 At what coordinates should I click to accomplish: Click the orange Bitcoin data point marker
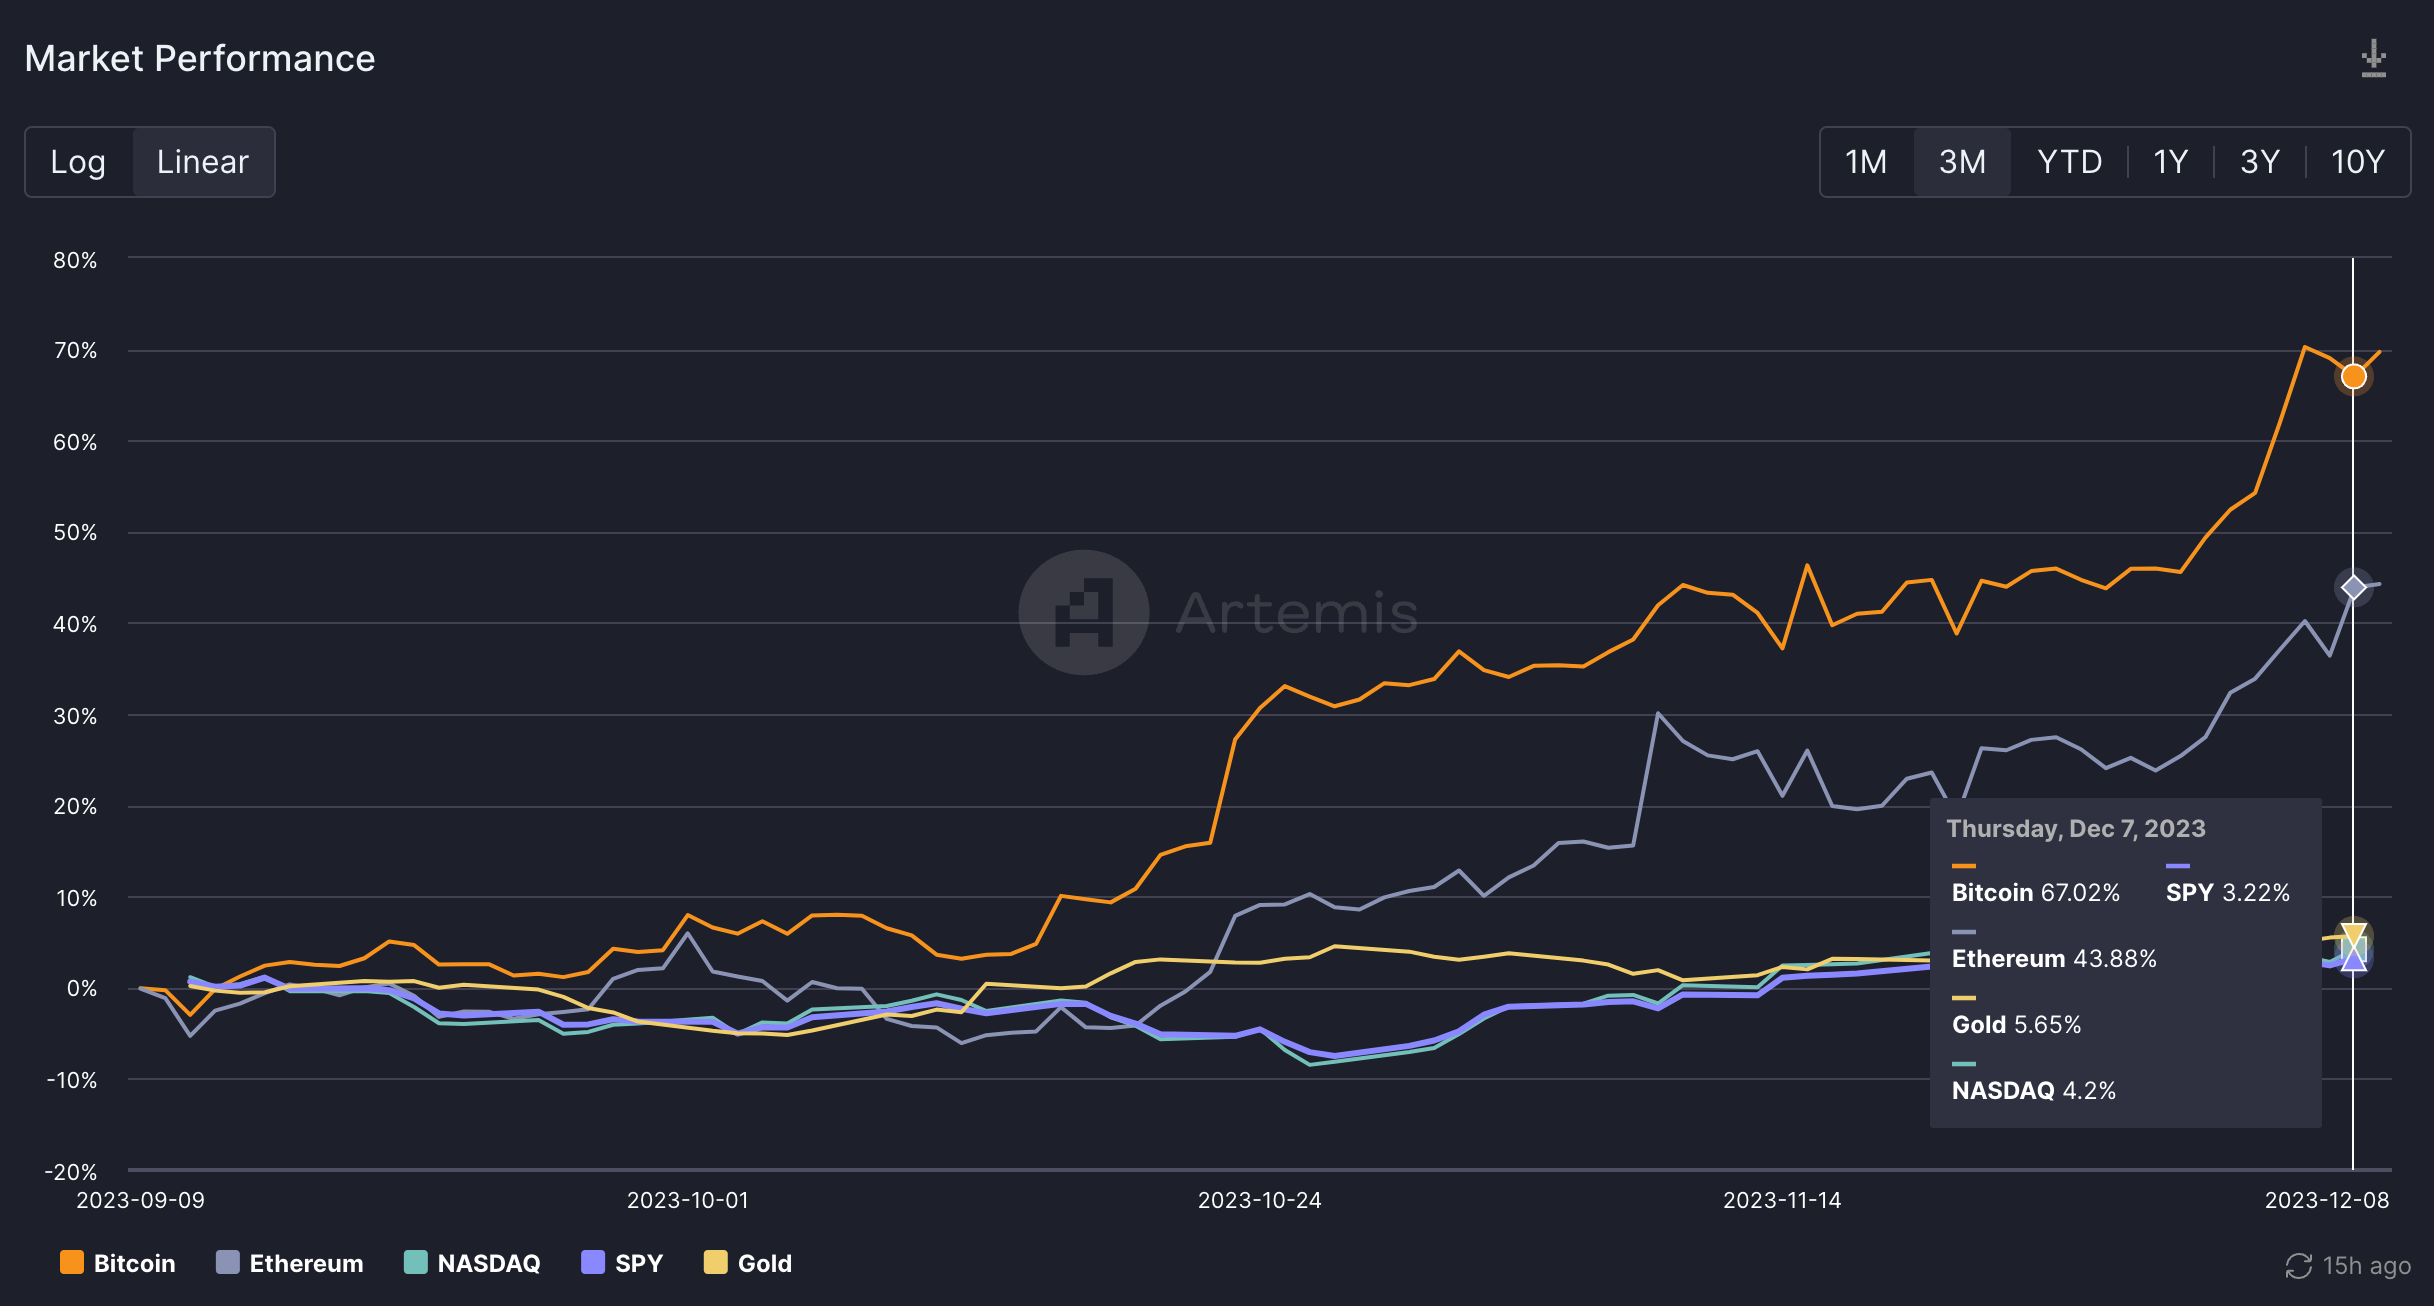point(2353,377)
